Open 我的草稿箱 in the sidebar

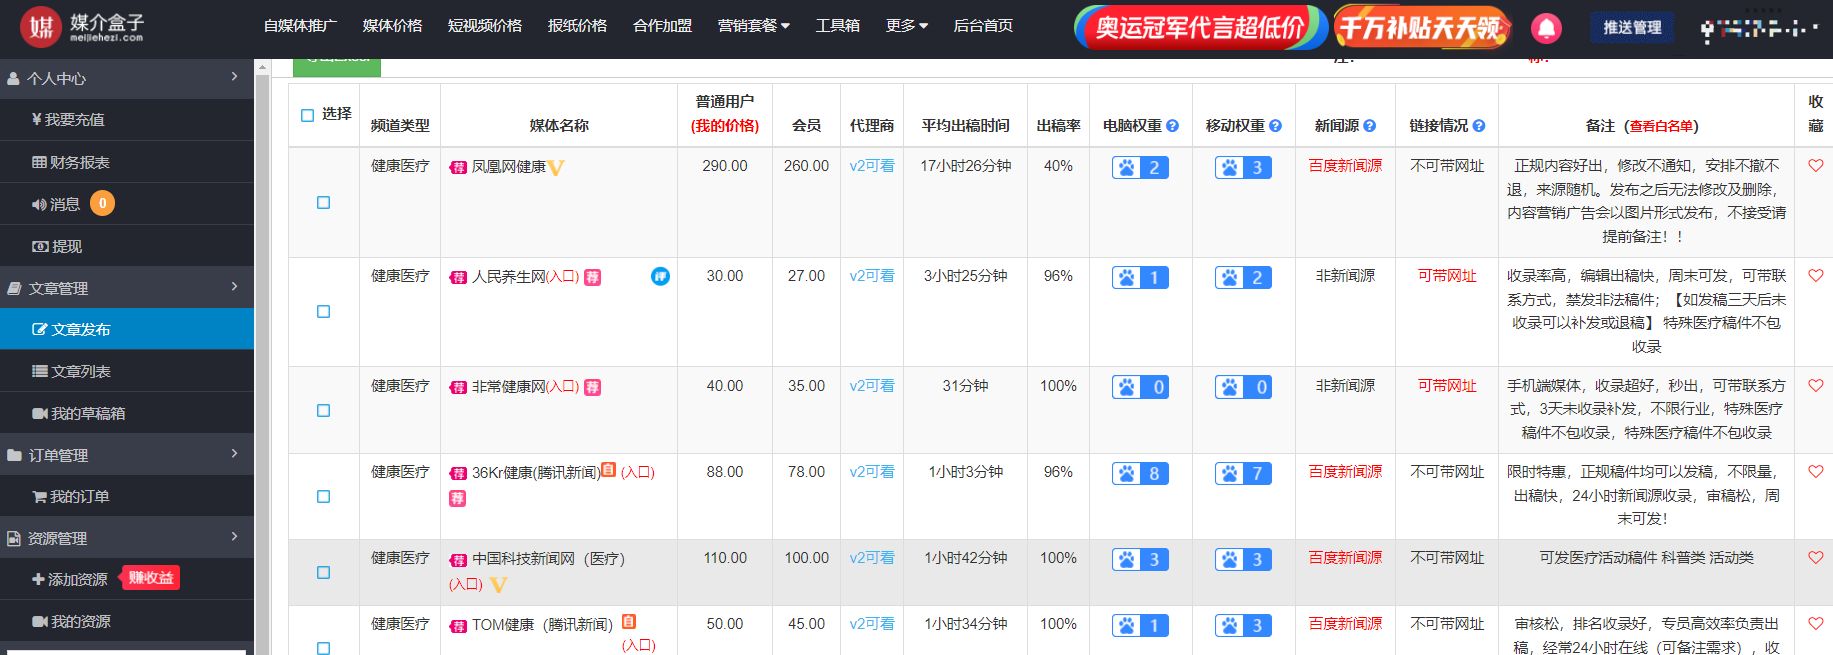pos(127,413)
